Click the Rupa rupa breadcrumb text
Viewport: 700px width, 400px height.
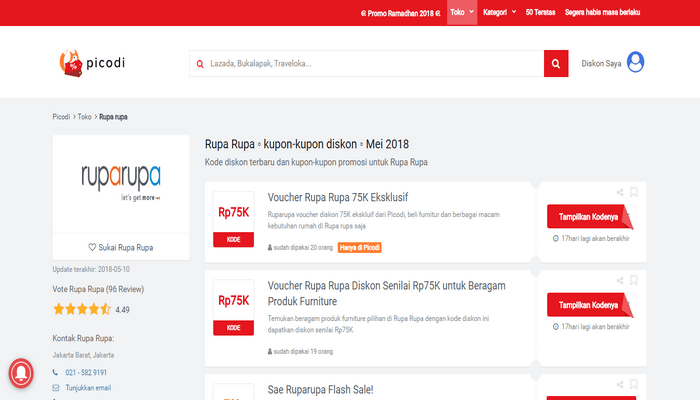pos(113,117)
